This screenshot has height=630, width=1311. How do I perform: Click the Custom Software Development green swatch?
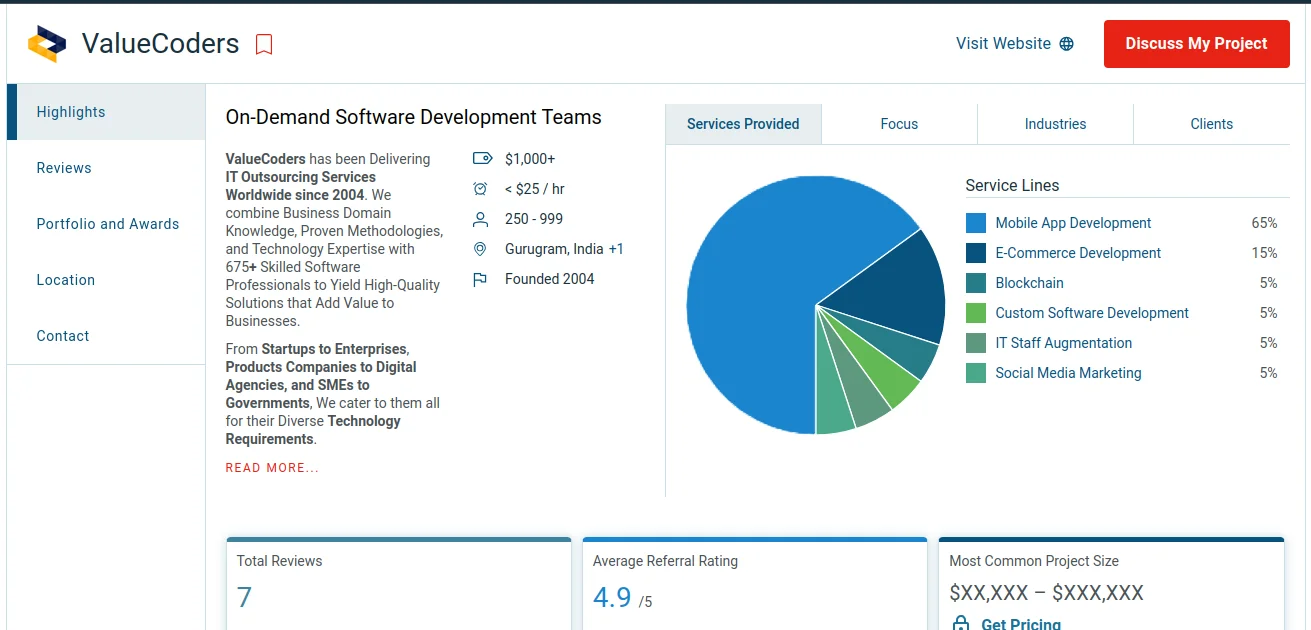(x=976, y=313)
